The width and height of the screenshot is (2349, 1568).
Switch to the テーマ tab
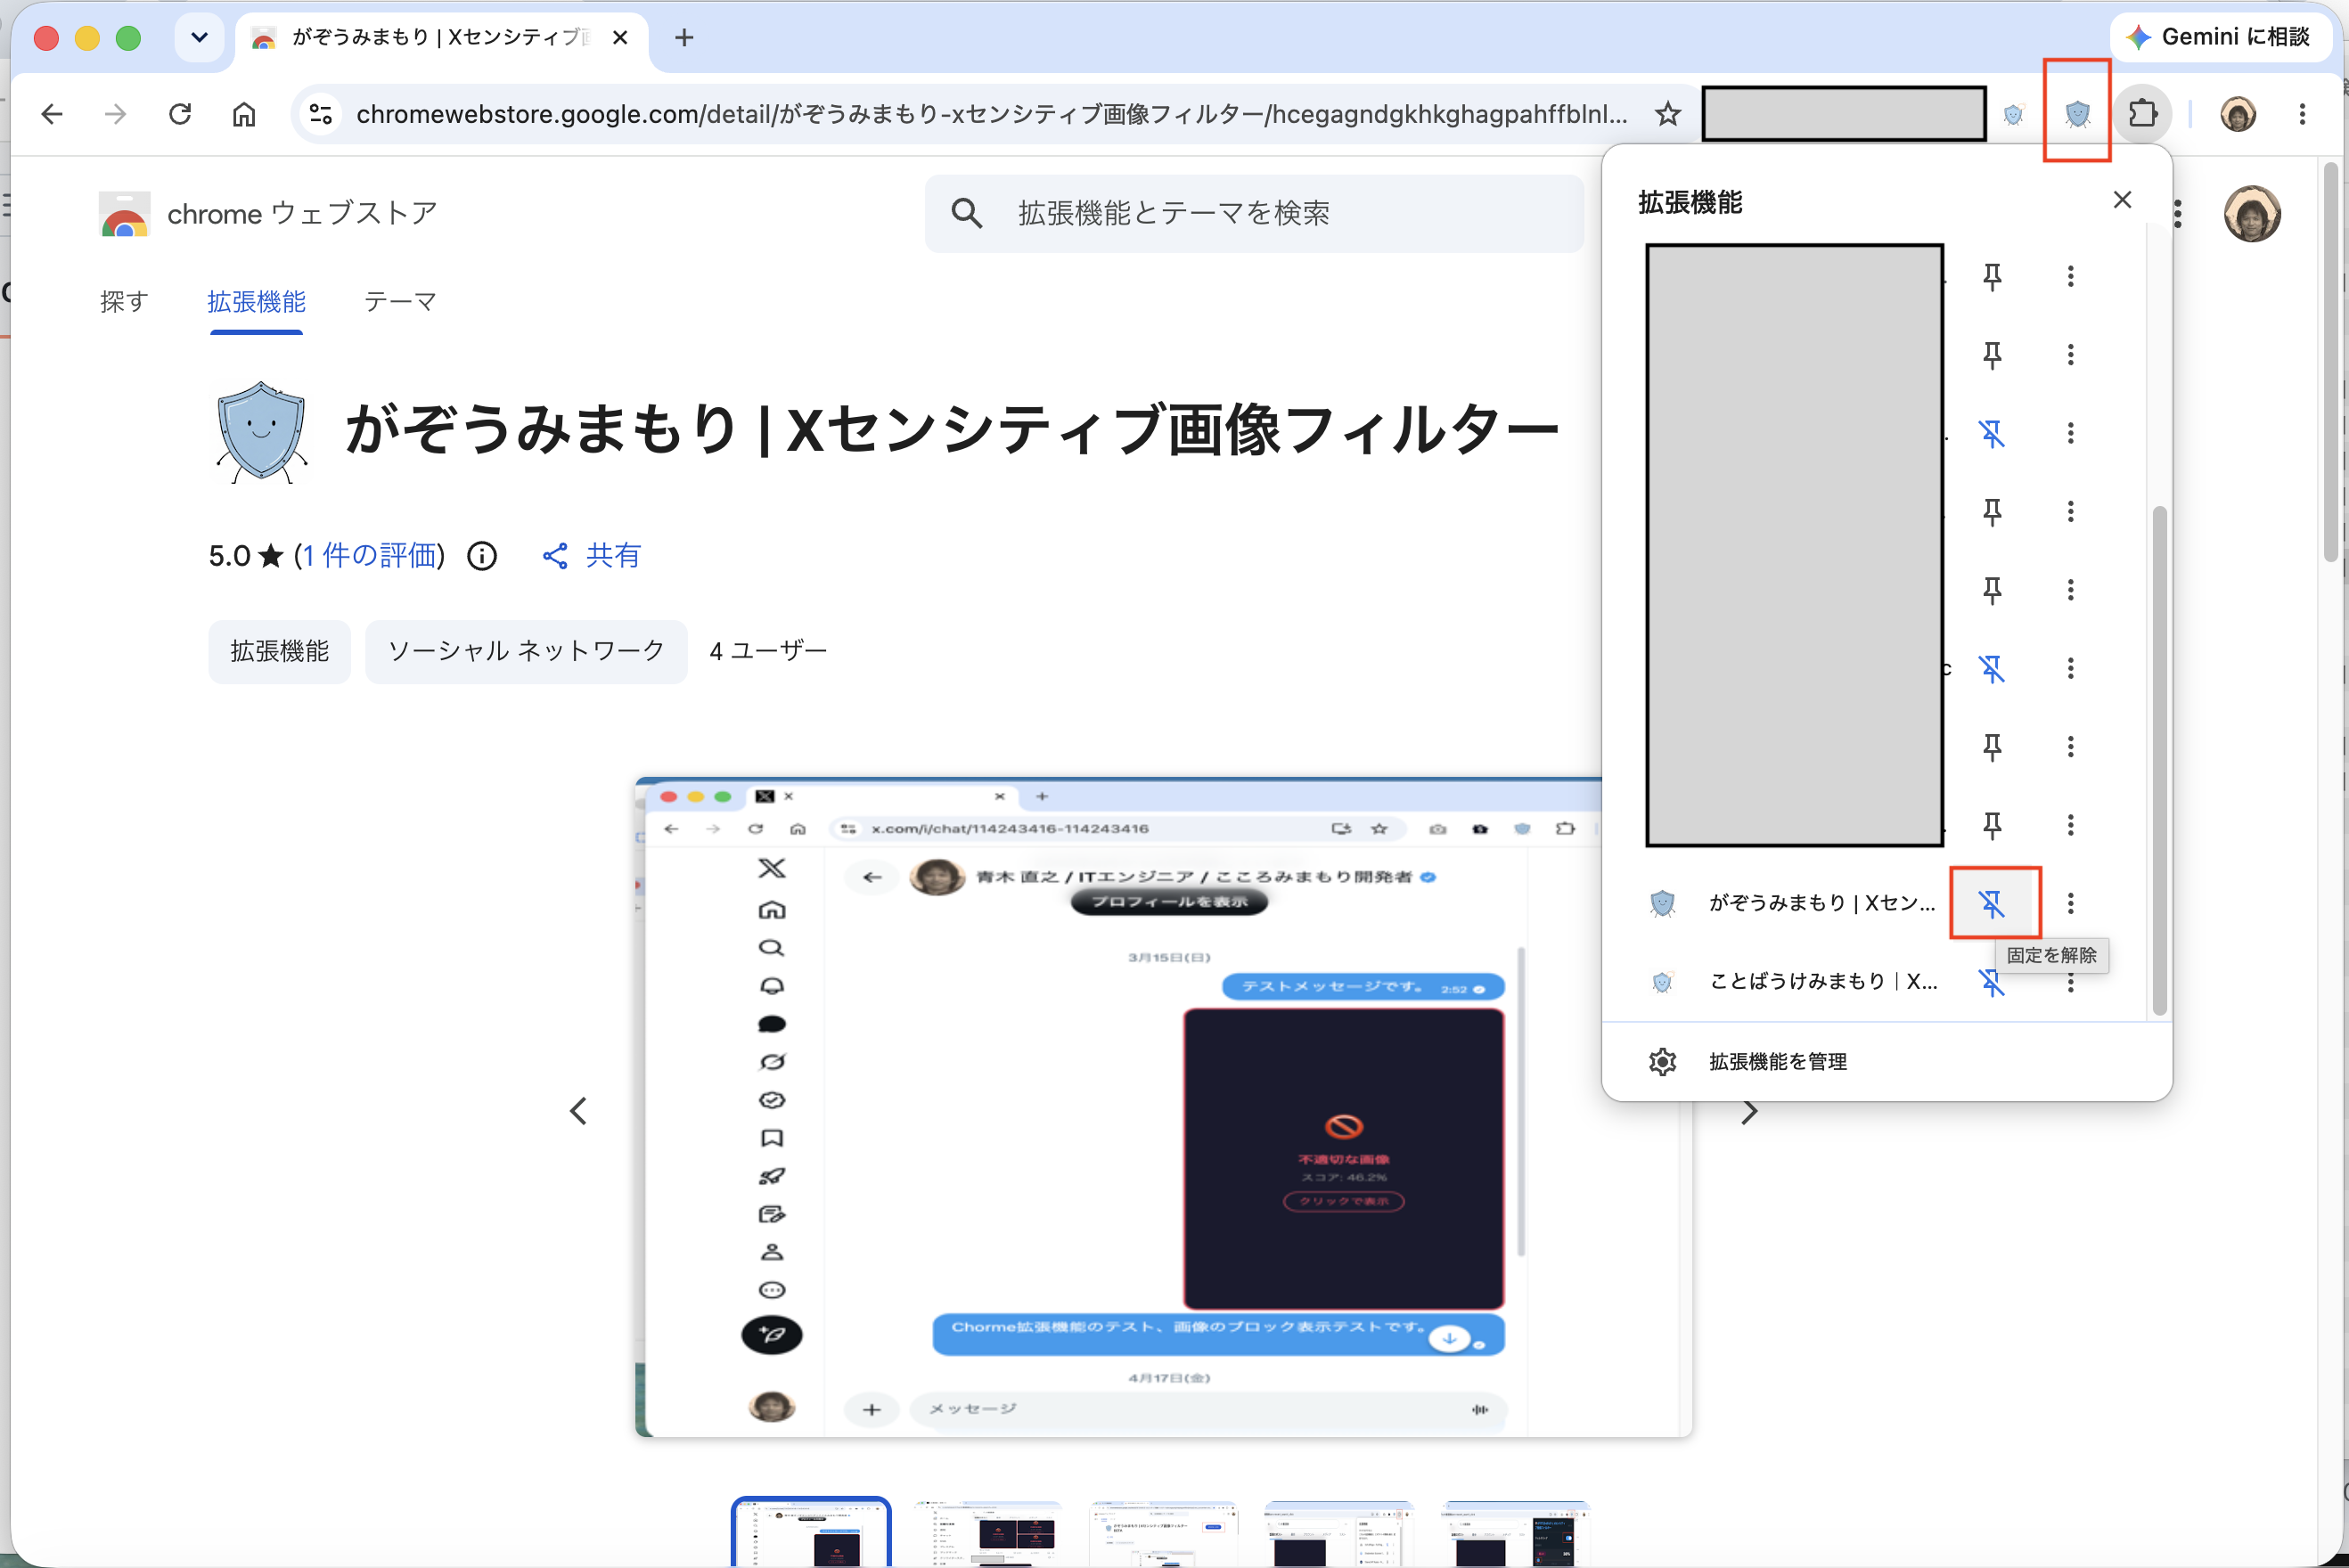[x=400, y=301]
